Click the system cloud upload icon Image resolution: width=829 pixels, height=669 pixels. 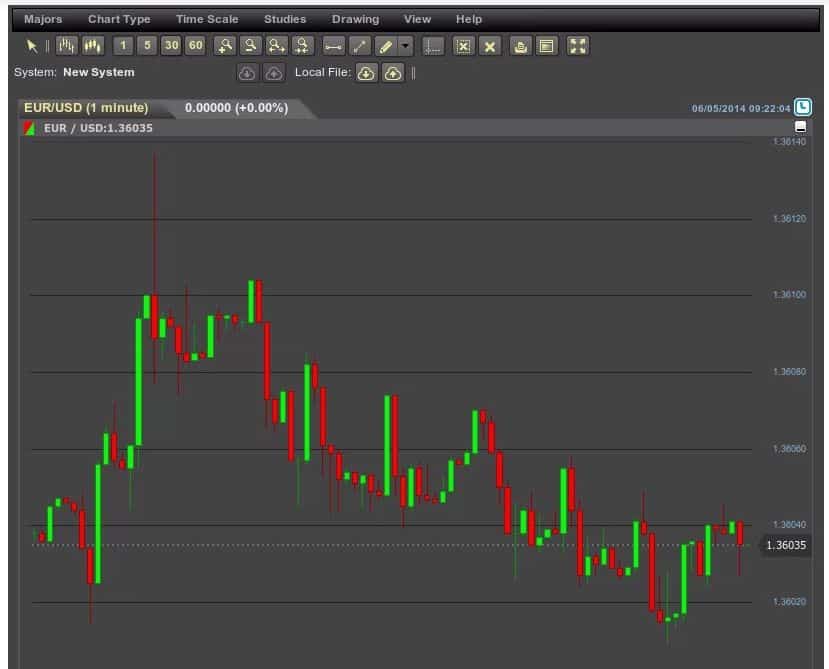click(x=273, y=73)
